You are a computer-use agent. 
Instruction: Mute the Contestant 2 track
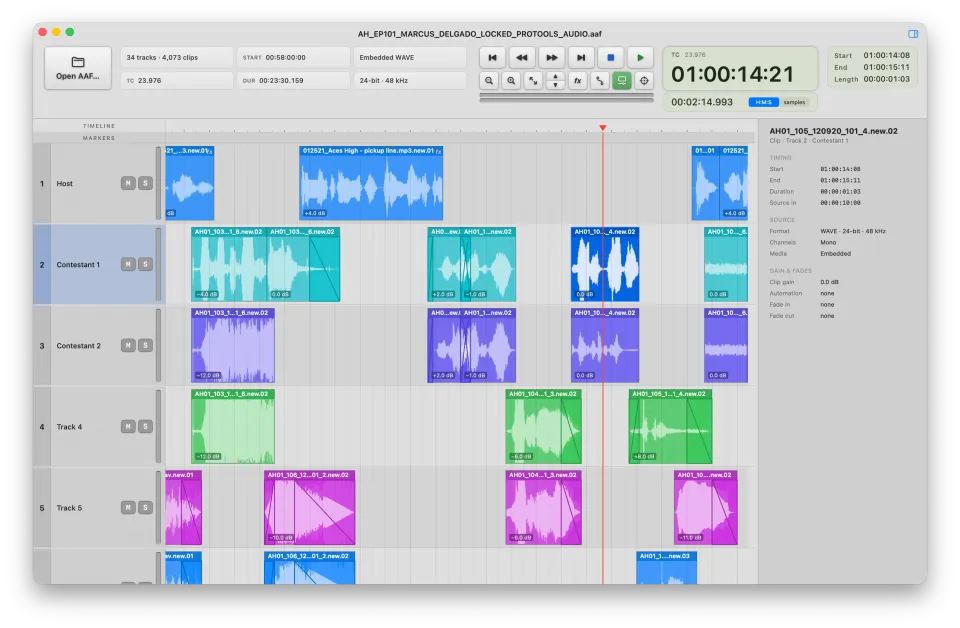coord(128,345)
